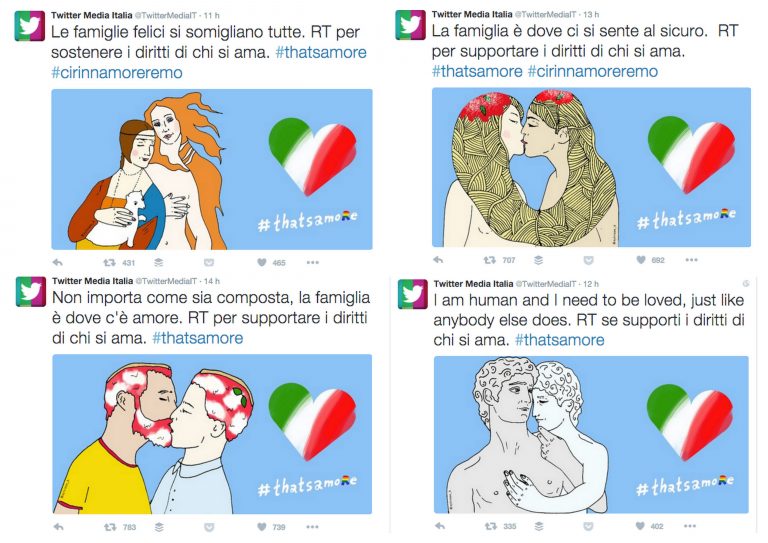Retweet the tweet with 783 retweets
The height and width of the screenshot is (543, 768).
(x=110, y=527)
